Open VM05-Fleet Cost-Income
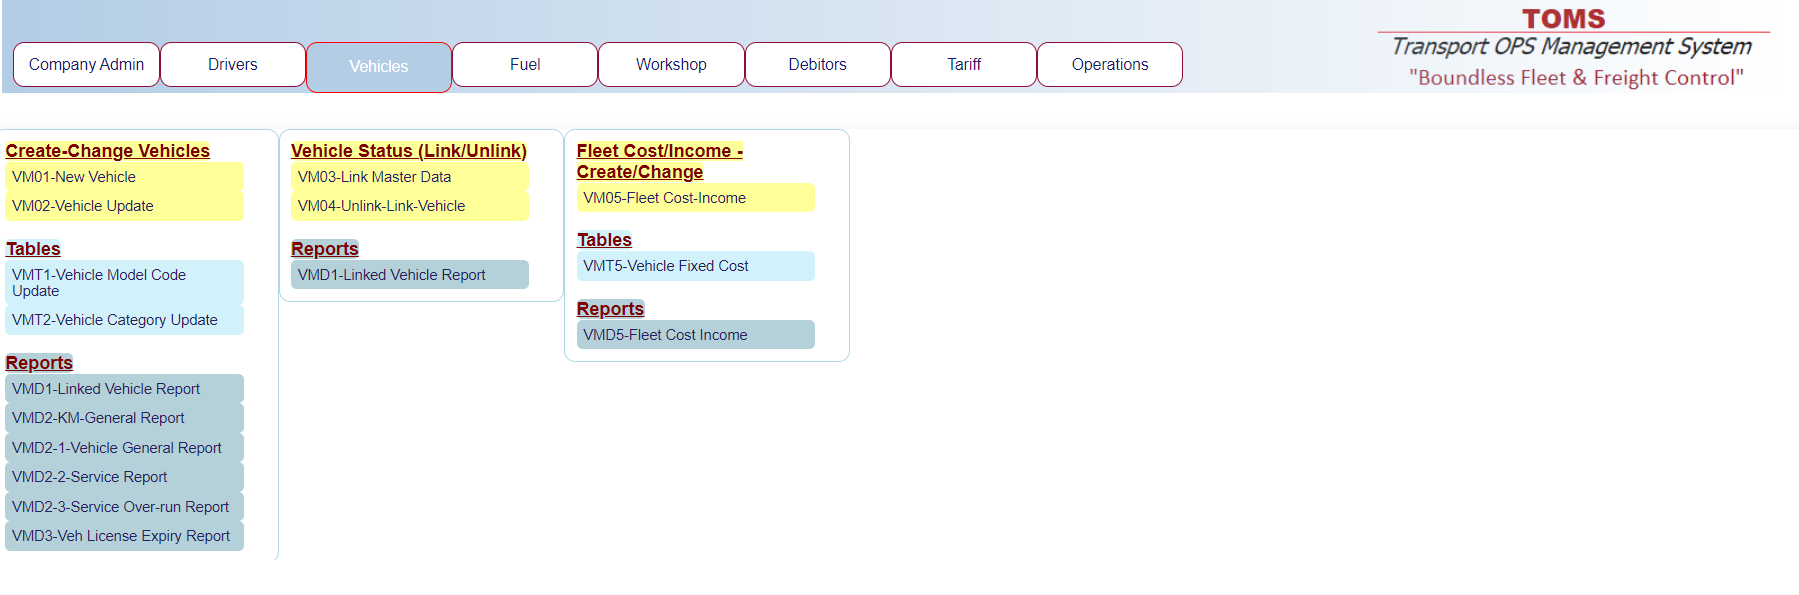This screenshot has height=595, width=1799. tap(695, 198)
